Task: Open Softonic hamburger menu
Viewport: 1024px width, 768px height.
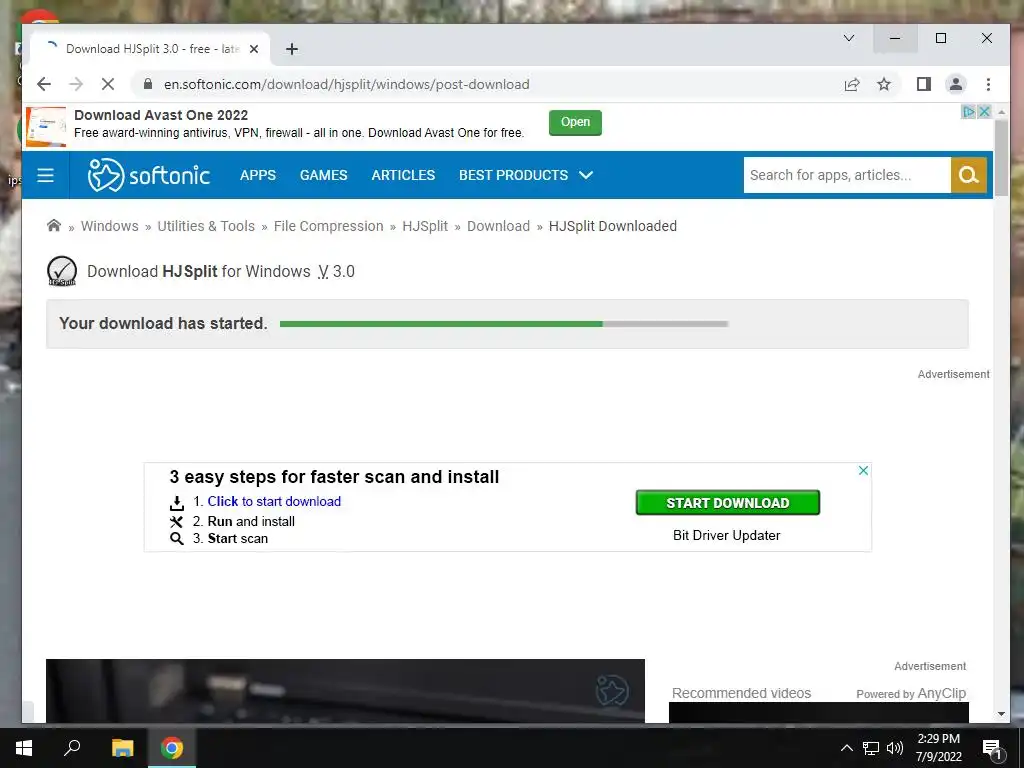Action: 45,175
